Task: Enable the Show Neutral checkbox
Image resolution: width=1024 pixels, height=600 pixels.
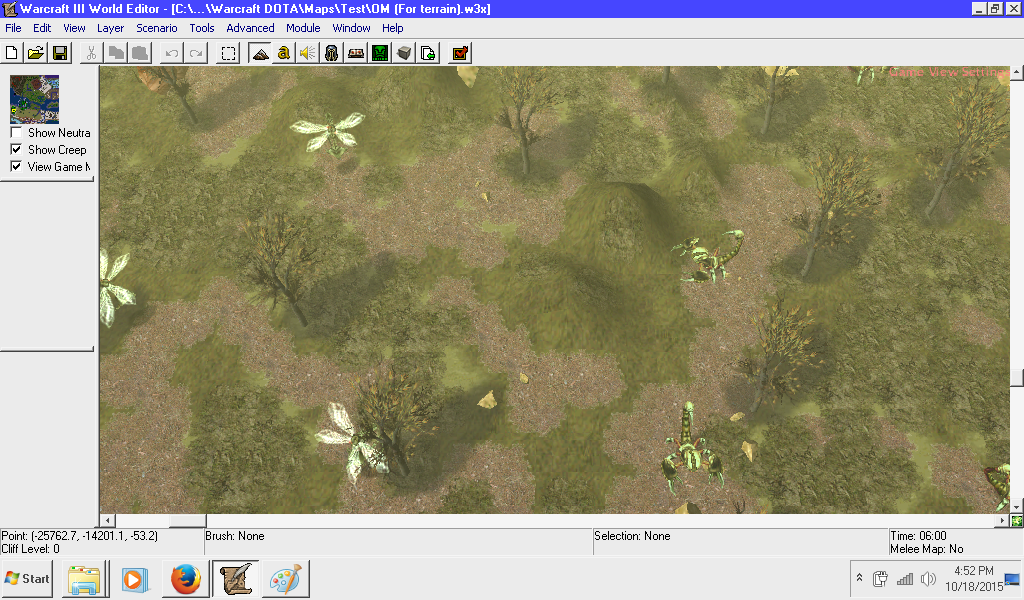Action: click(x=16, y=133)
